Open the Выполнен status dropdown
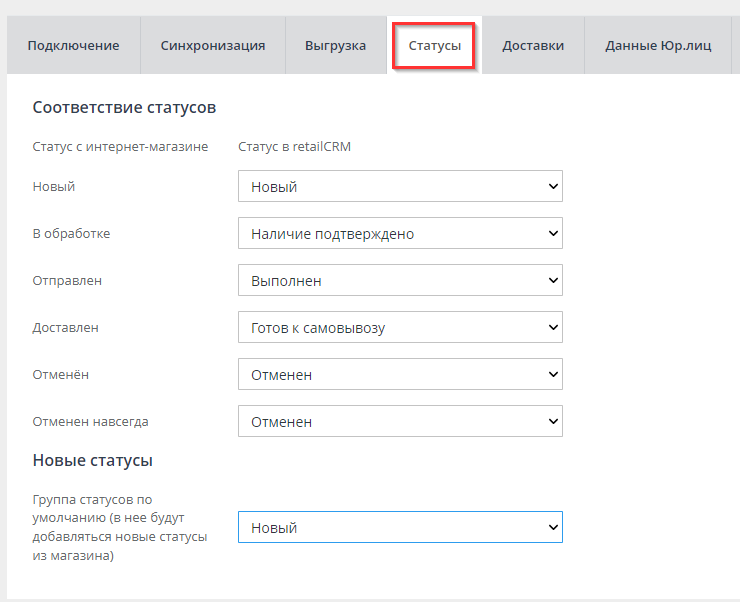The height and width of the screenshot is (602, 740). tap(400, 280)
